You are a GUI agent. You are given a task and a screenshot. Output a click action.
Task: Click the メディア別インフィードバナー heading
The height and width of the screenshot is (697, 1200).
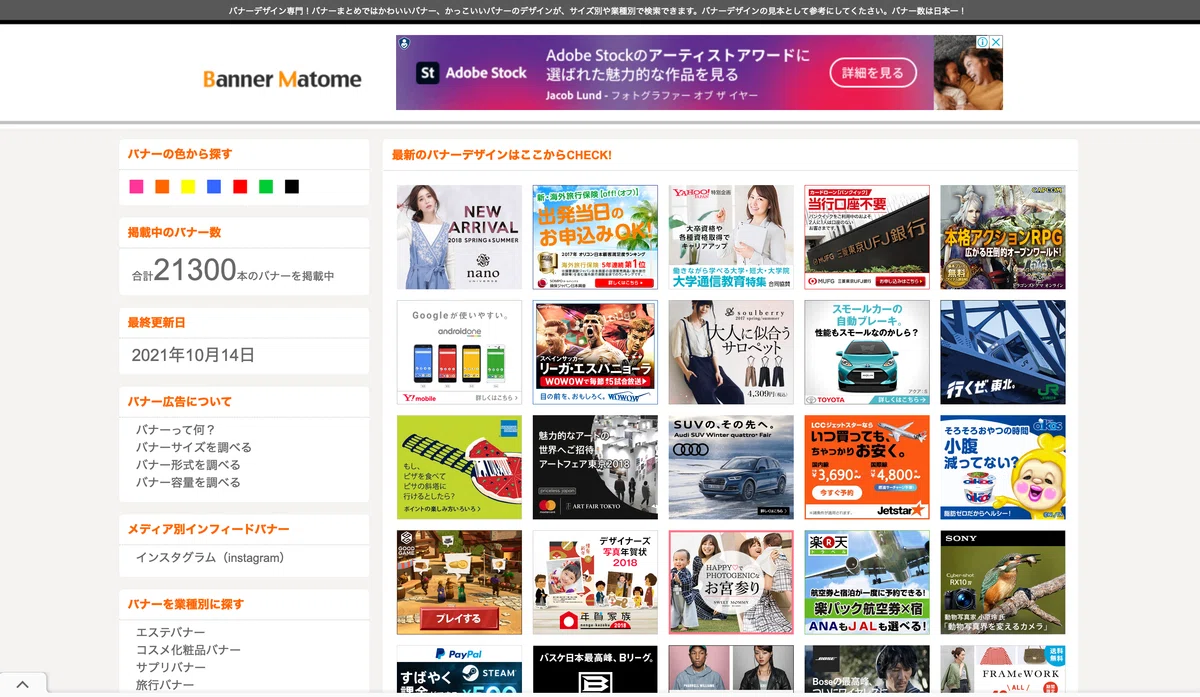(x=209, y=529)
